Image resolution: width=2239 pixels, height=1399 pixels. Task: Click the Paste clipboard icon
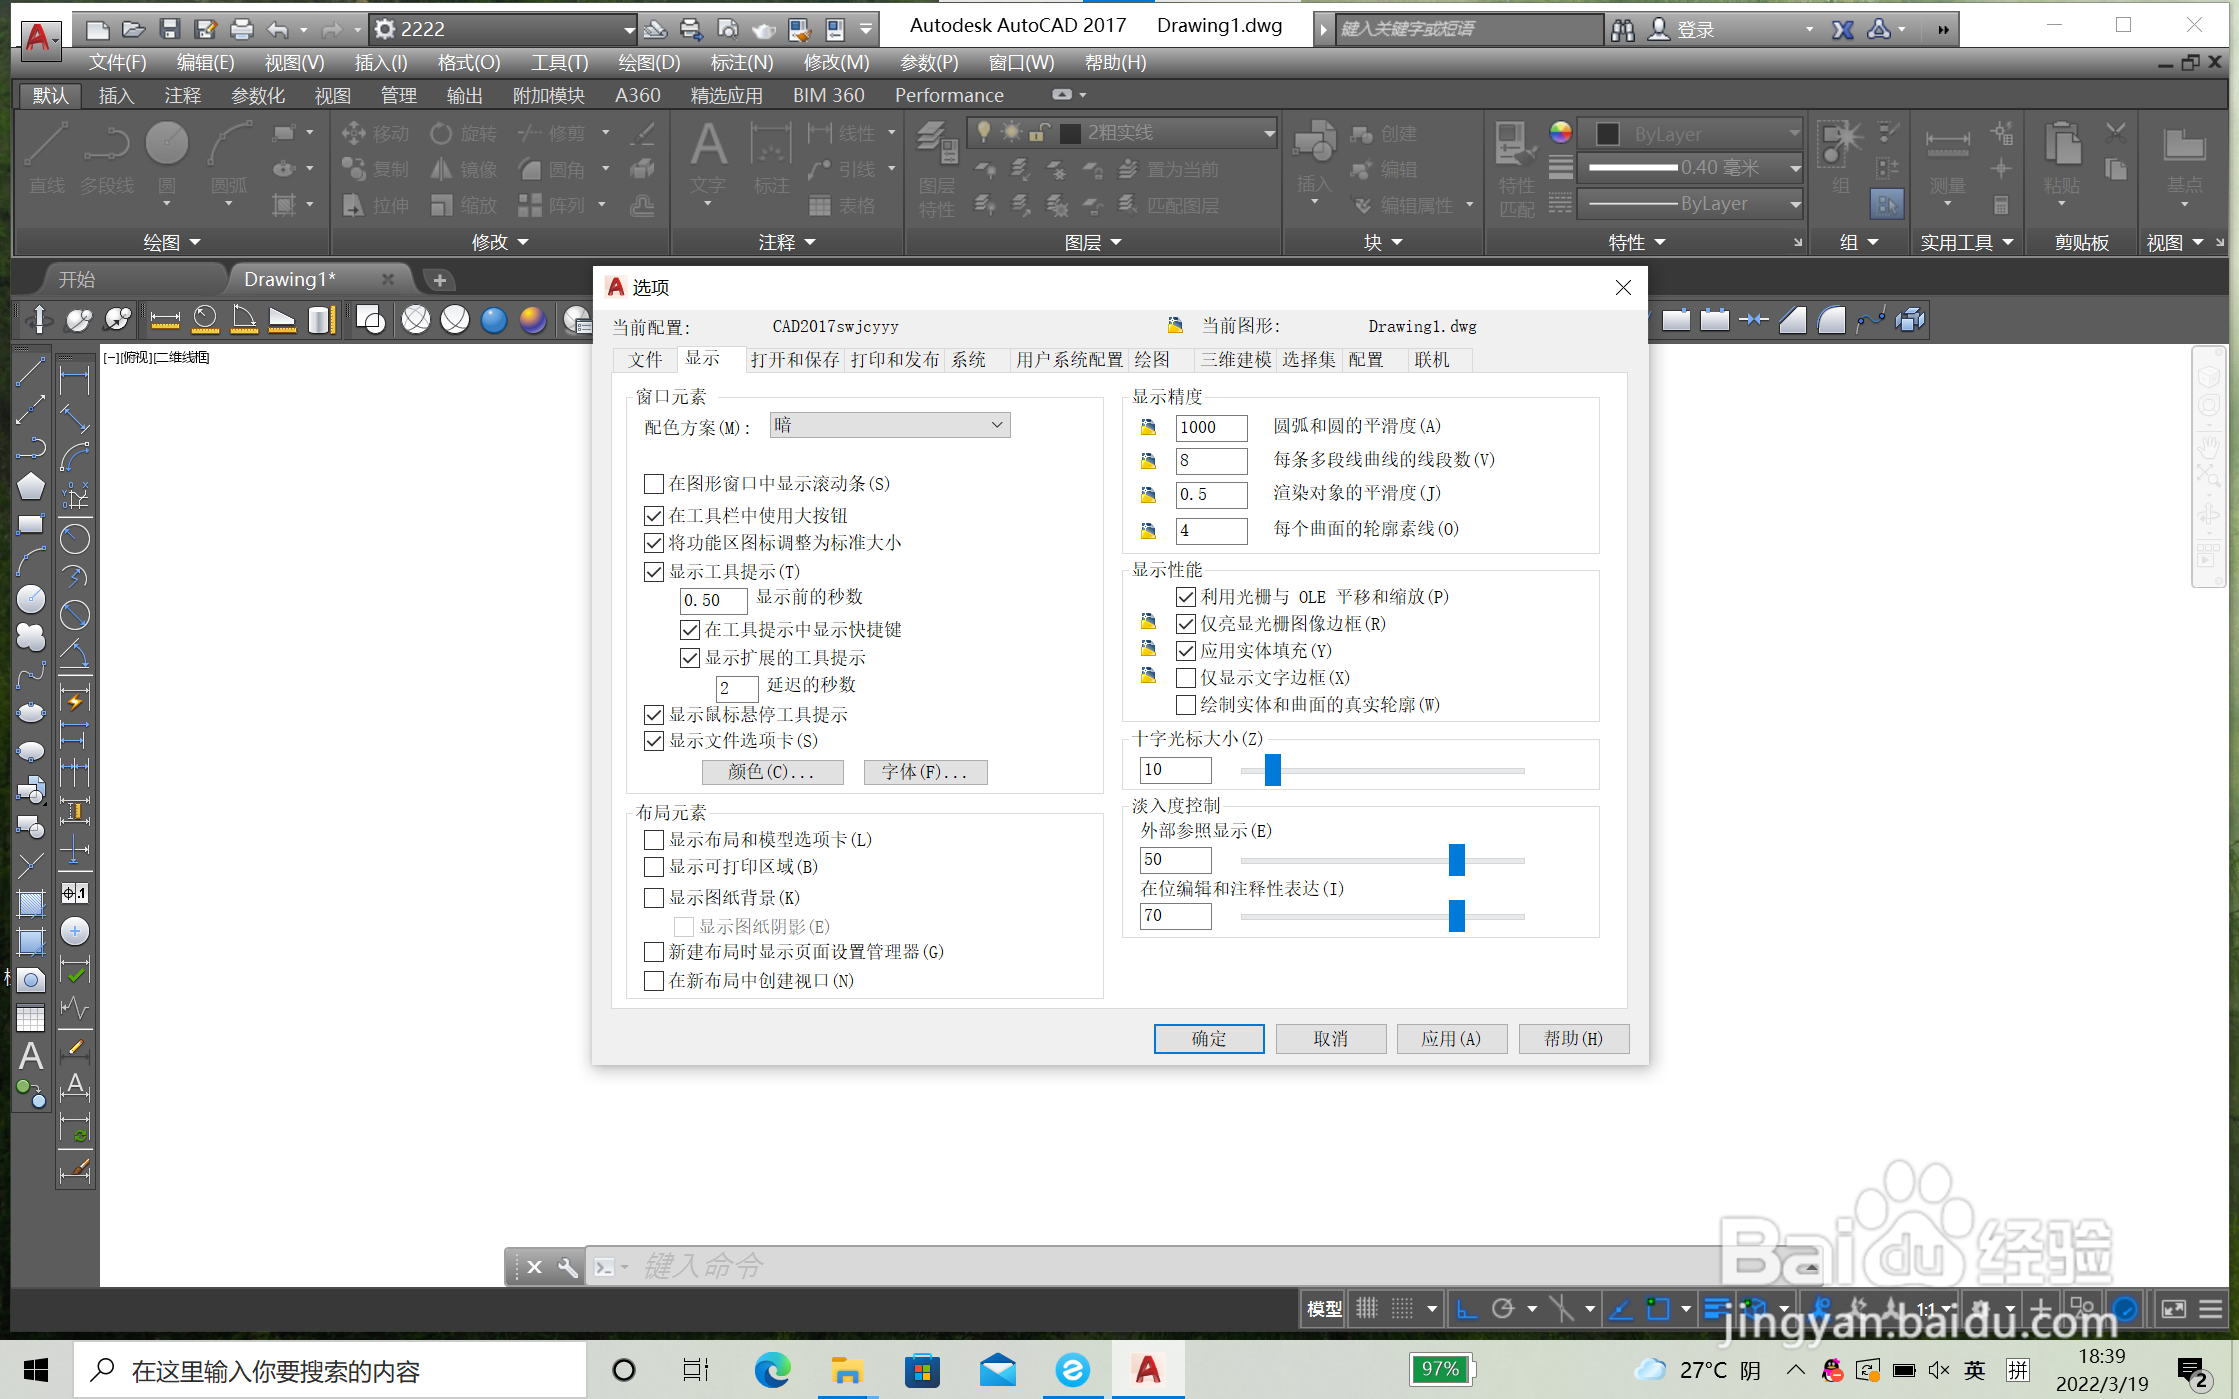[x=2062, y=157]
